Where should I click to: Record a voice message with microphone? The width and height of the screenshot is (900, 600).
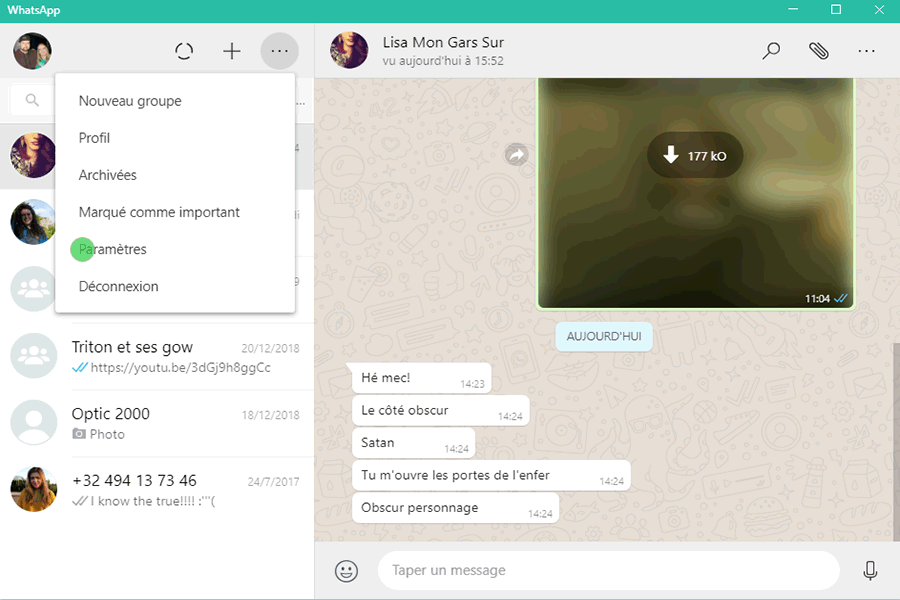870,570
